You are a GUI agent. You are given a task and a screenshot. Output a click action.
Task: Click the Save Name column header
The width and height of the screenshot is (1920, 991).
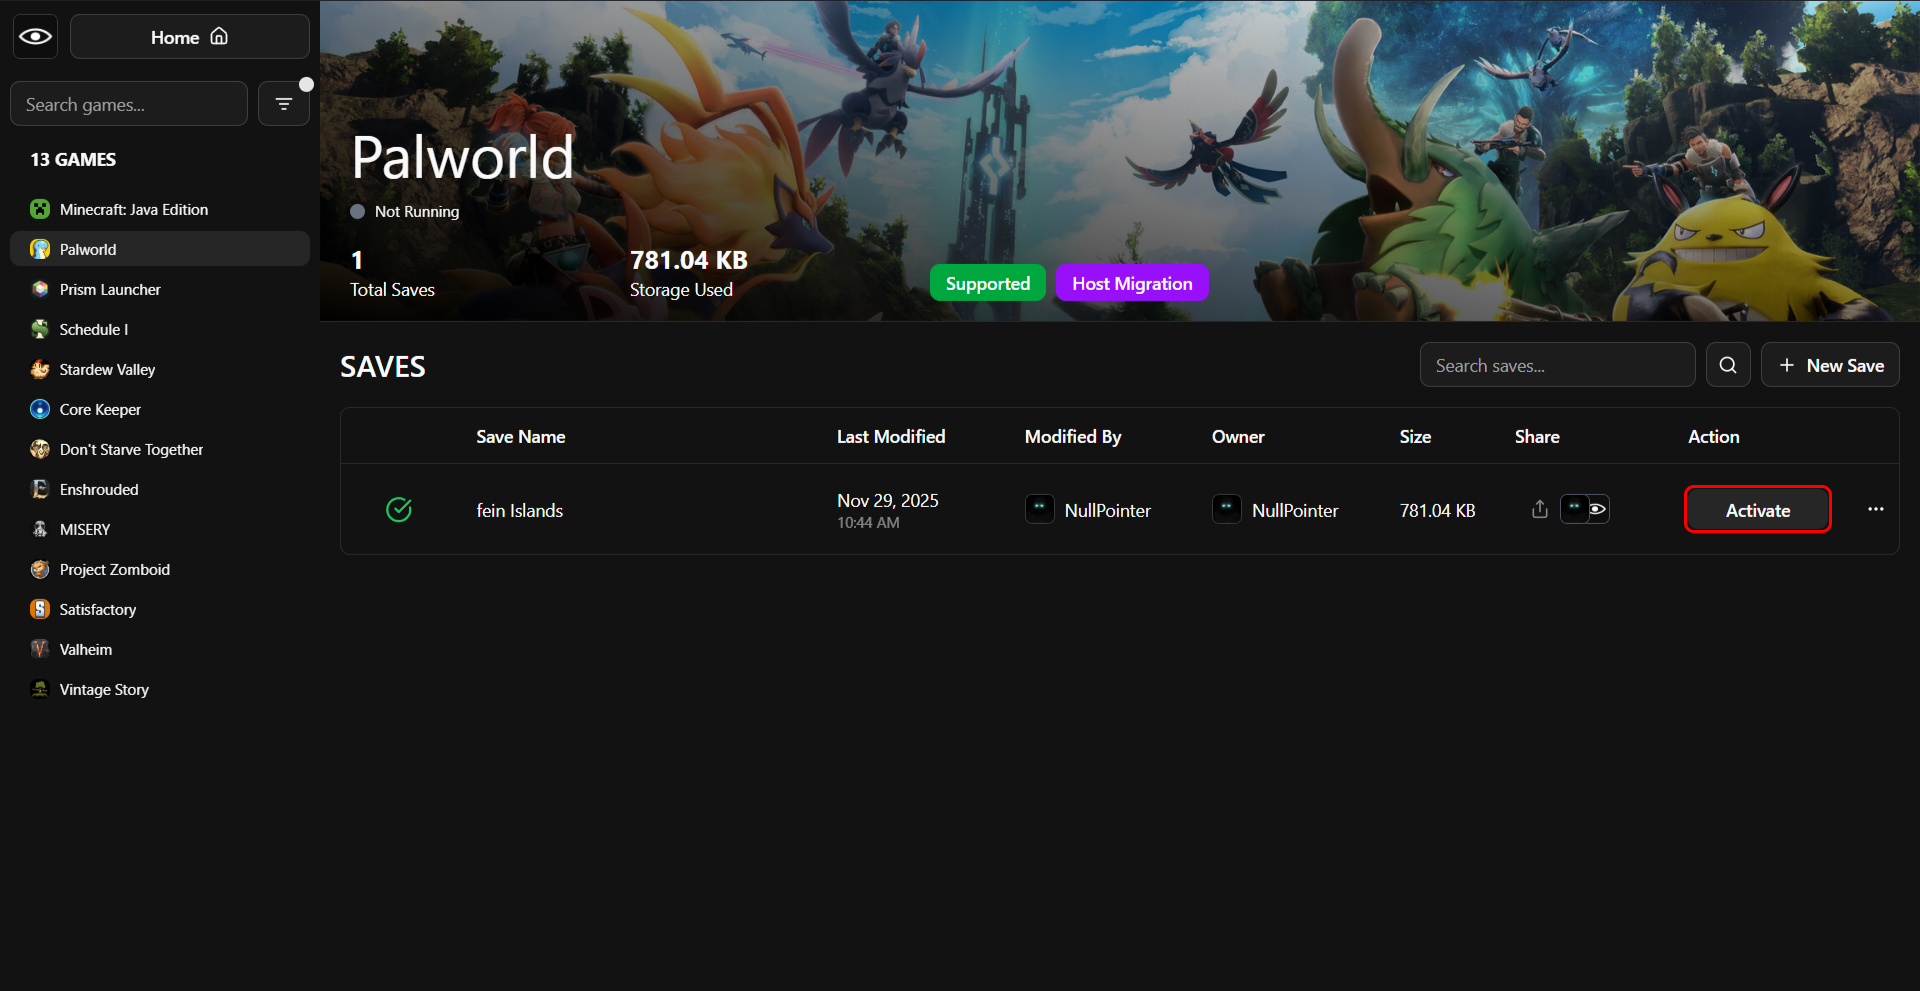pyautogui.click(x=521, y=436)
